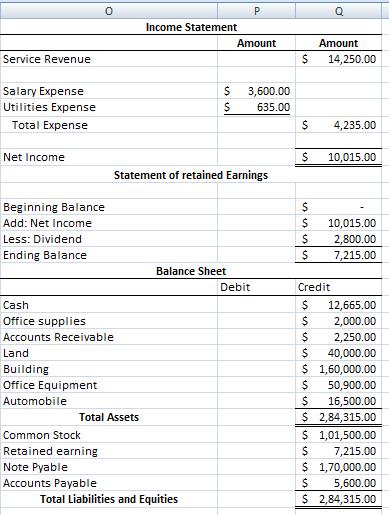389x515 pixels.
Task: Click the Office Equipment label
Action: click(x=50, y=385)
